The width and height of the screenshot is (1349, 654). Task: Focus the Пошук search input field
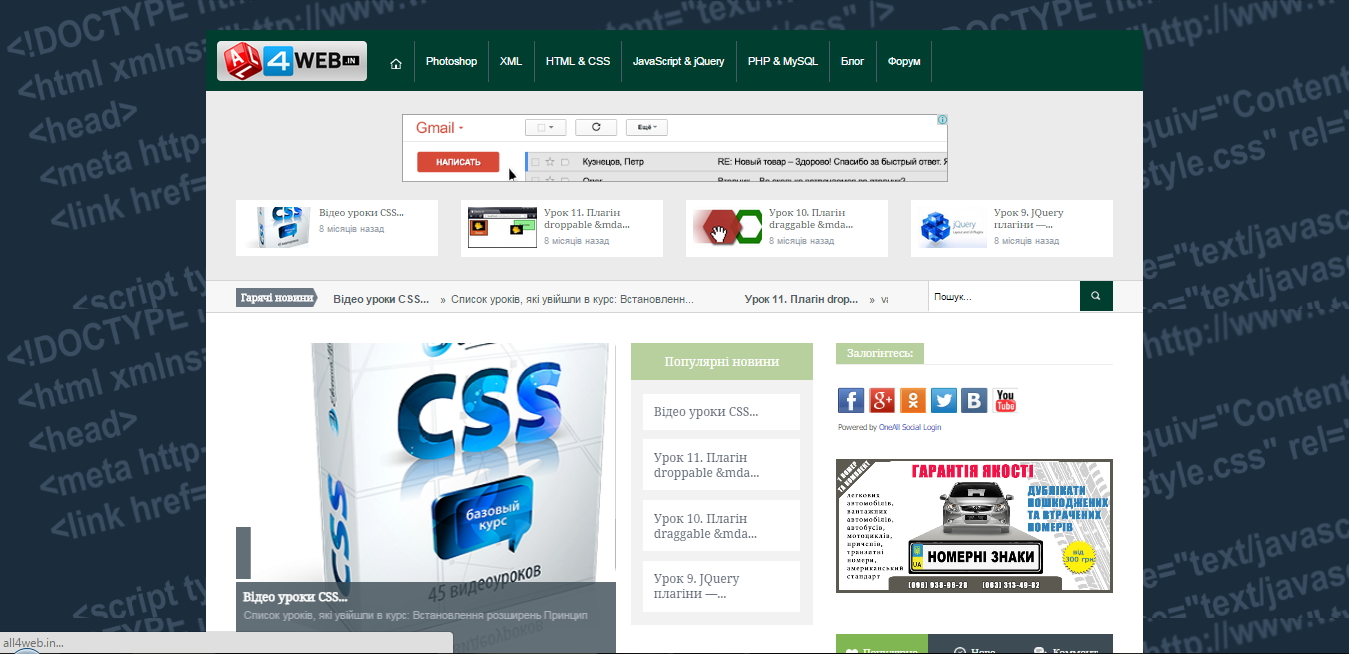1004,296
